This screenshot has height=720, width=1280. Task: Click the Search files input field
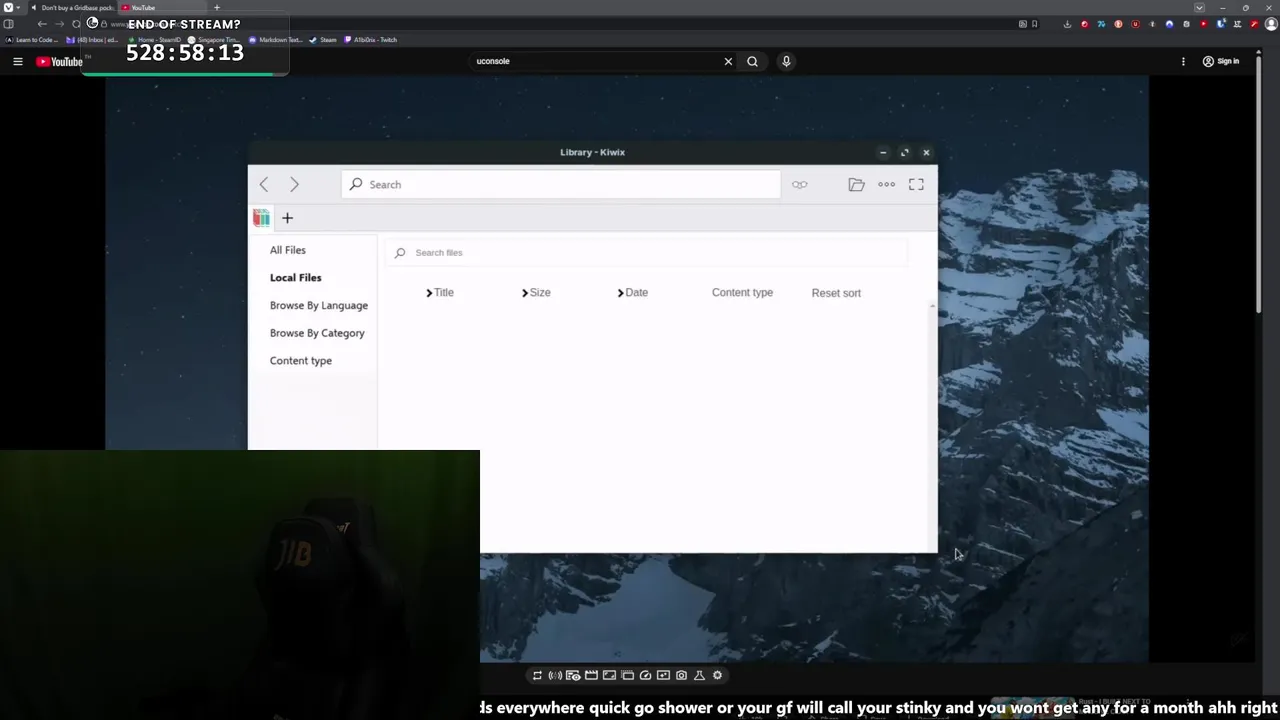click(646, 253)
